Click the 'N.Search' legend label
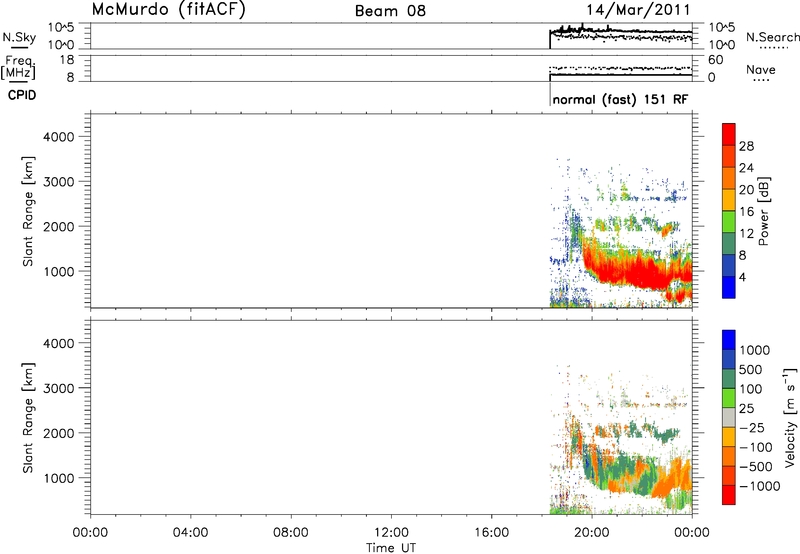The width and height of the screenshot is (800, 554). pyautogui.click(x=772, y=37)
